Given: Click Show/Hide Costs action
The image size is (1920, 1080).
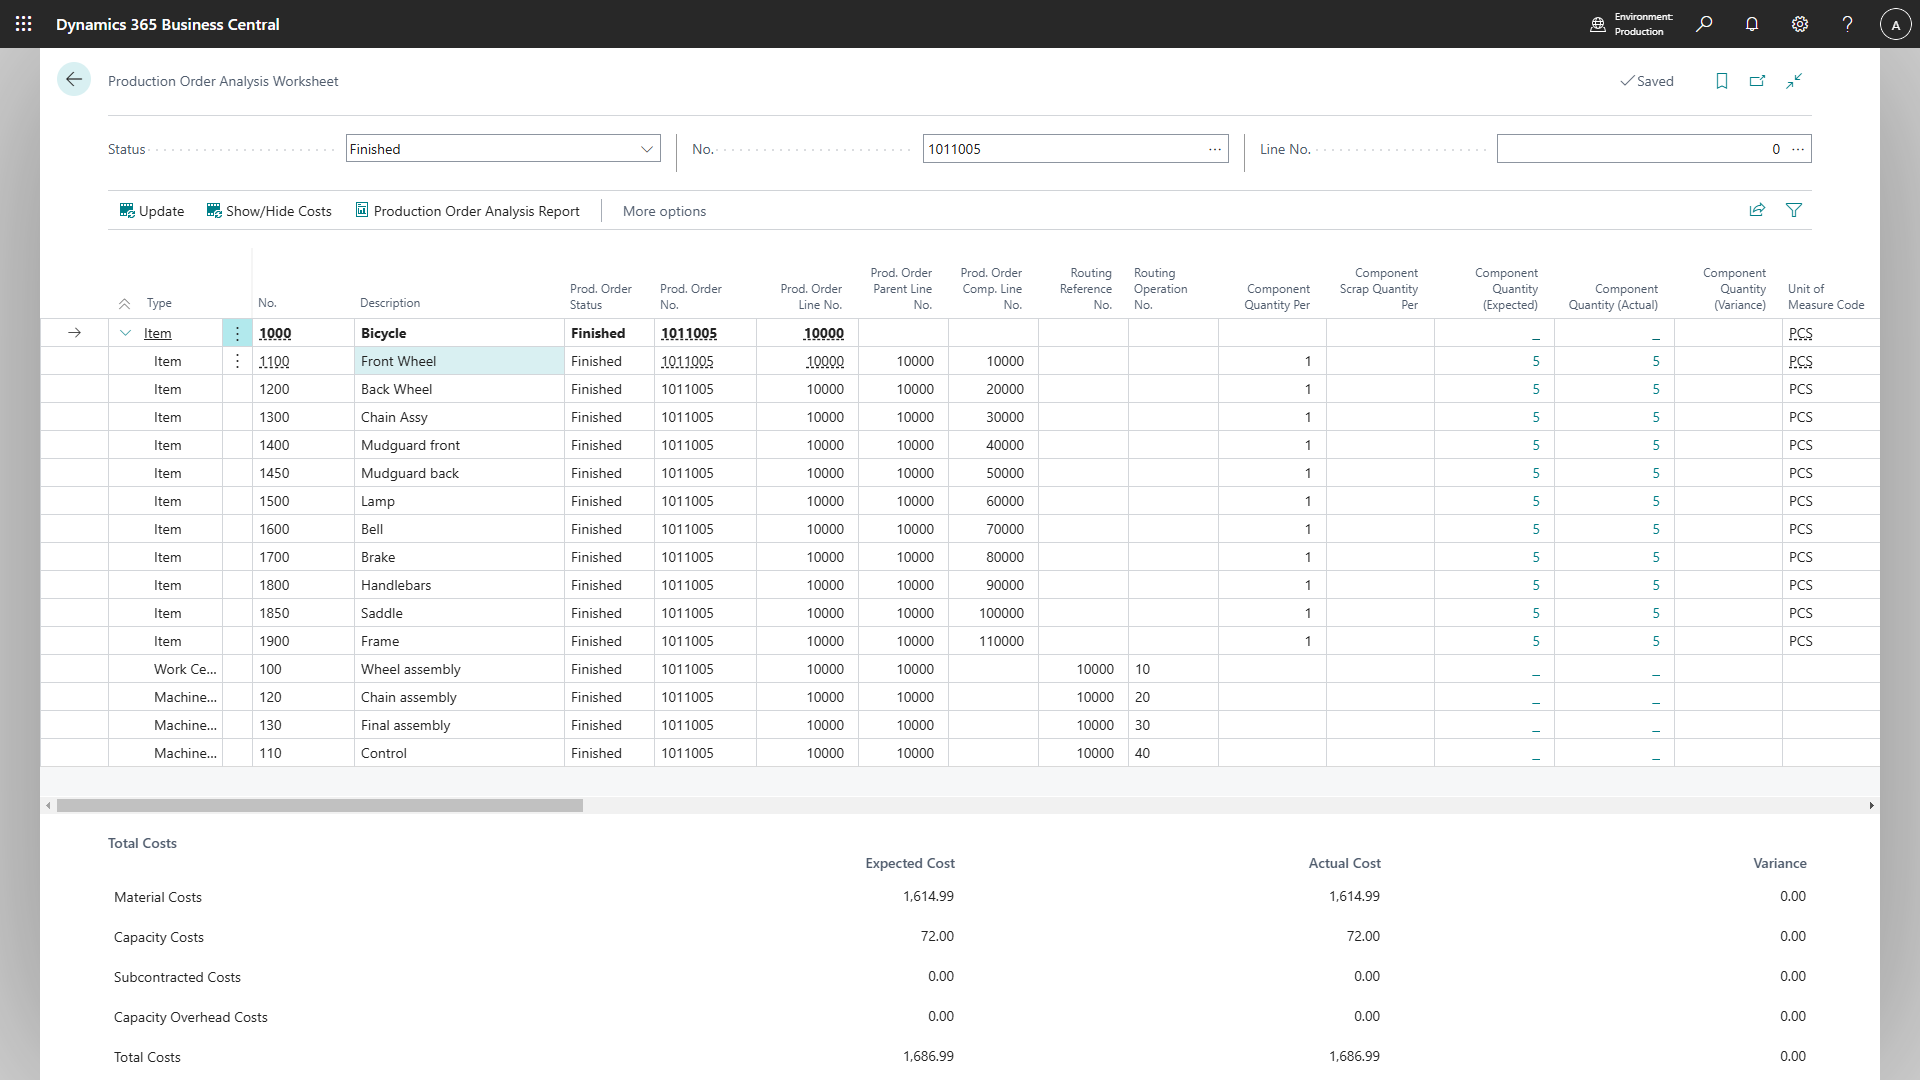Looking at the screenshot, I should [269, 211].
